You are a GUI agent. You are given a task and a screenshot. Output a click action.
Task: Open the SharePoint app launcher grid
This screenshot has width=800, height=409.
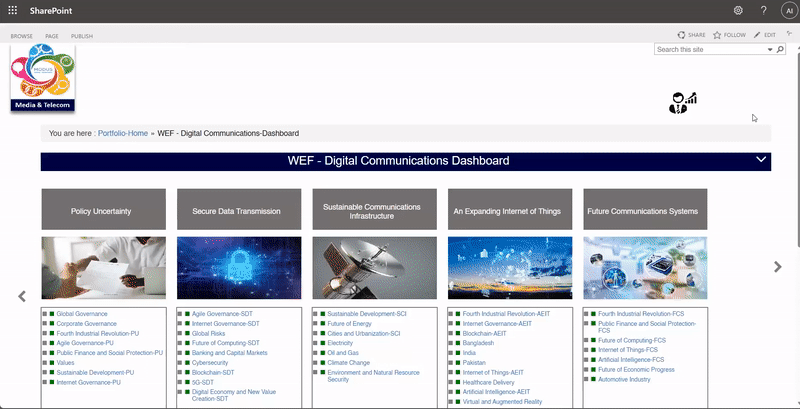tap(13, 10)
